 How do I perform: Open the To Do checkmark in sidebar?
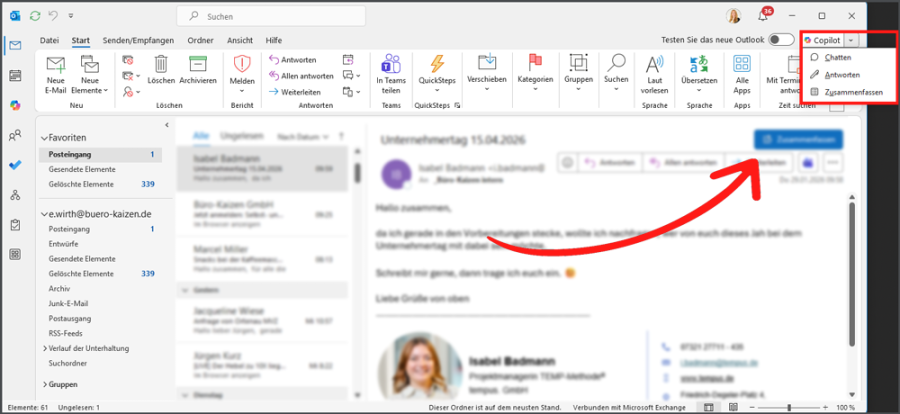15,165
